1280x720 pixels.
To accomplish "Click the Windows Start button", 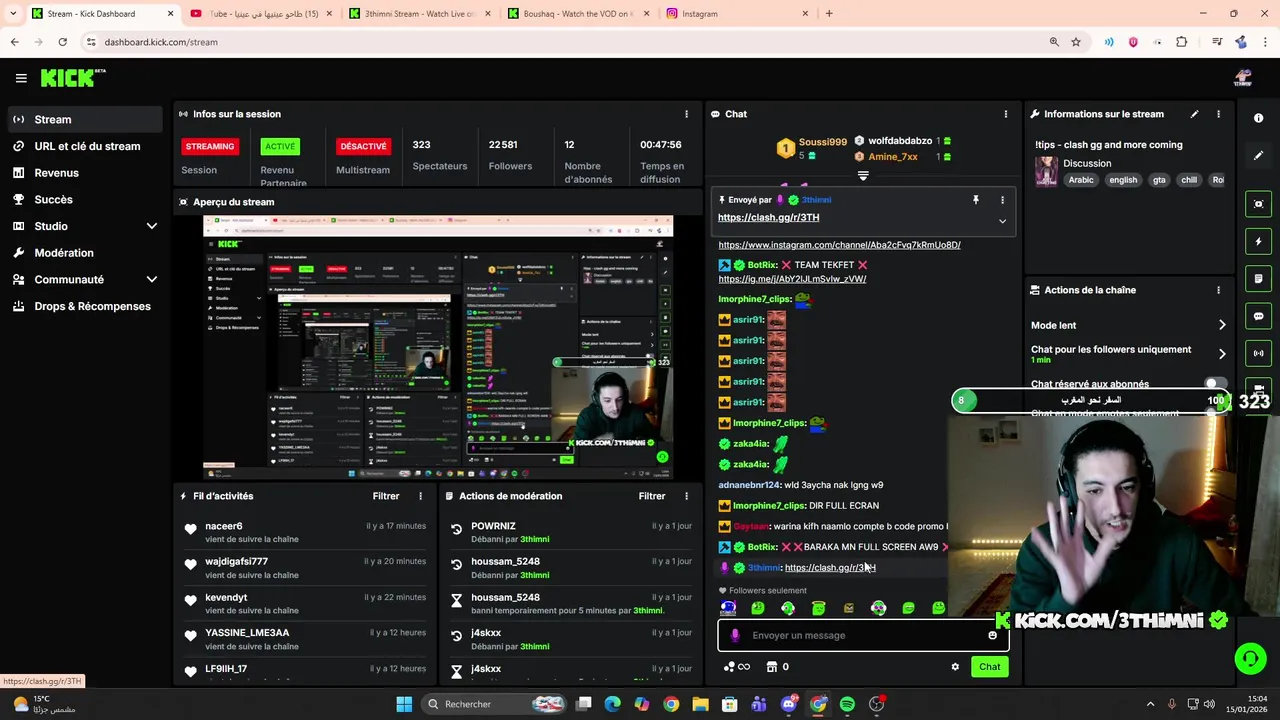I will coord(404,704).
